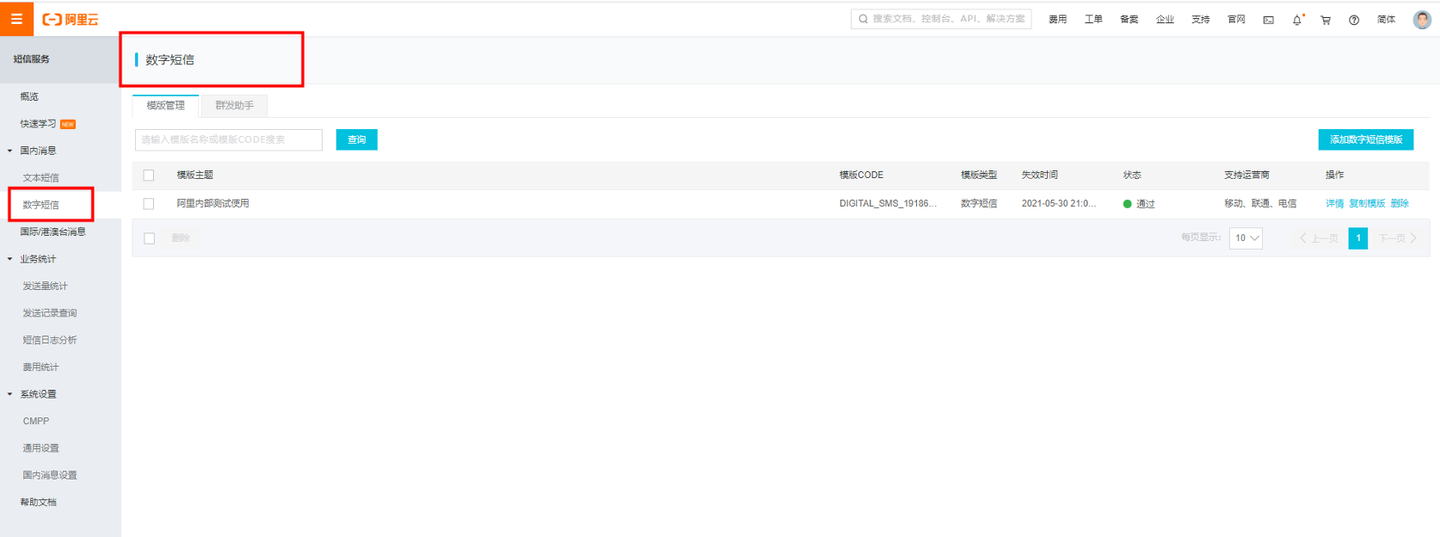This screenshot has width=1440, height=537.
Task: Open the page size dropdown showing 10
Action: click(x=1246, y=238)
